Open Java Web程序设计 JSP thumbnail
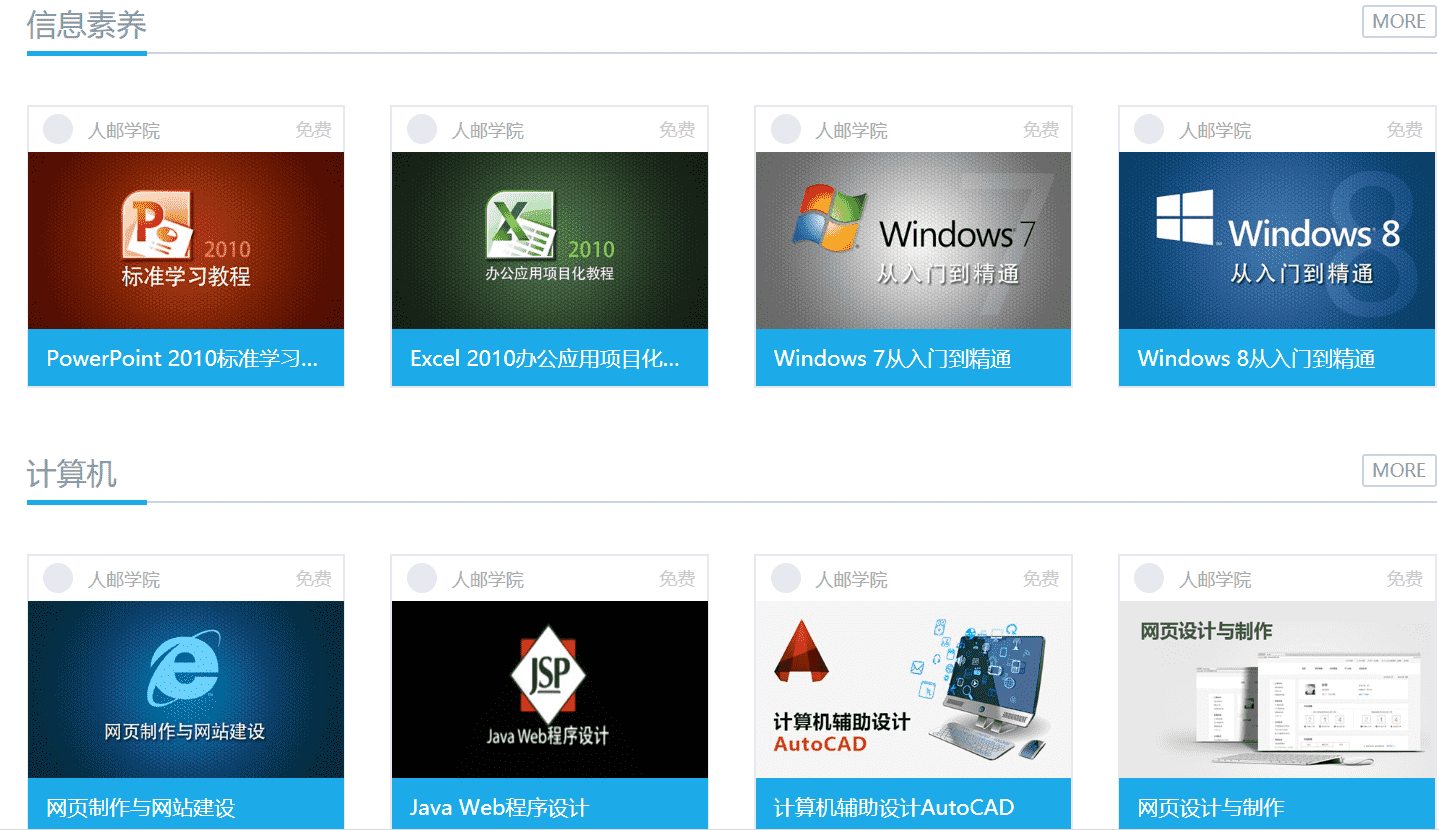Viewport: 1439px width, 830px height. 550,689
